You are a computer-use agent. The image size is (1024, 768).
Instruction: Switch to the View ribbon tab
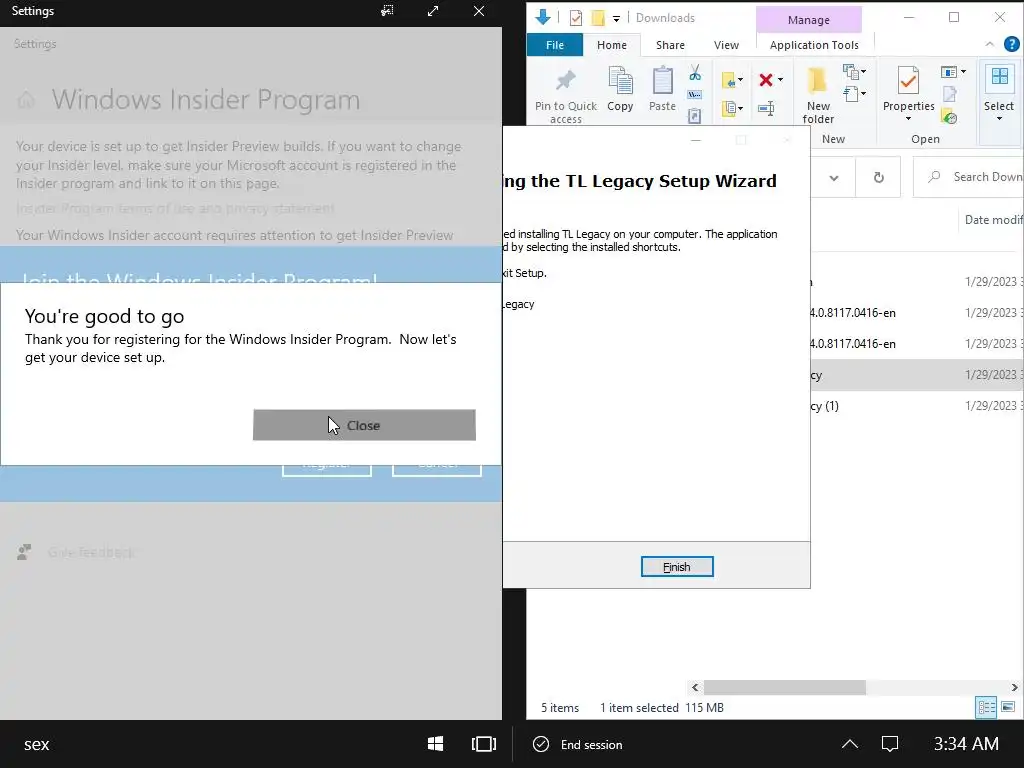point(726,45)
